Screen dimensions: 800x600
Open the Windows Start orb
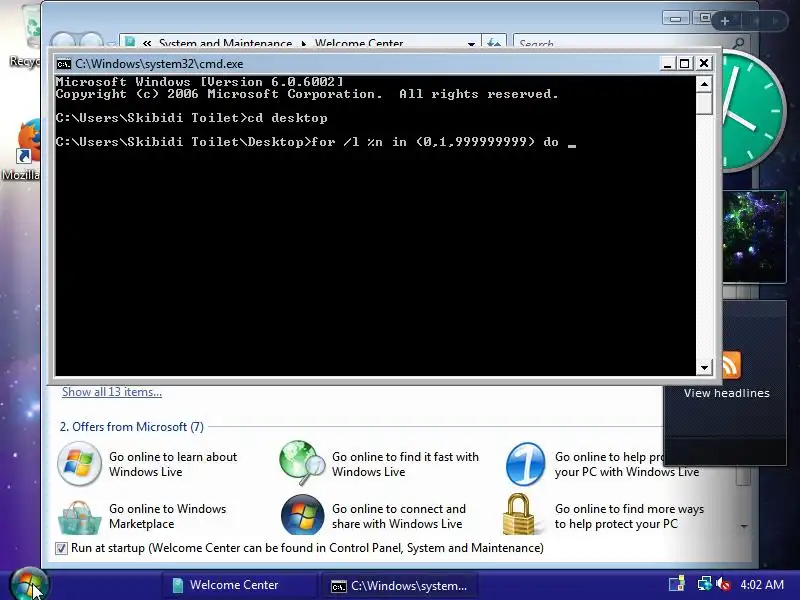point(29,584)
